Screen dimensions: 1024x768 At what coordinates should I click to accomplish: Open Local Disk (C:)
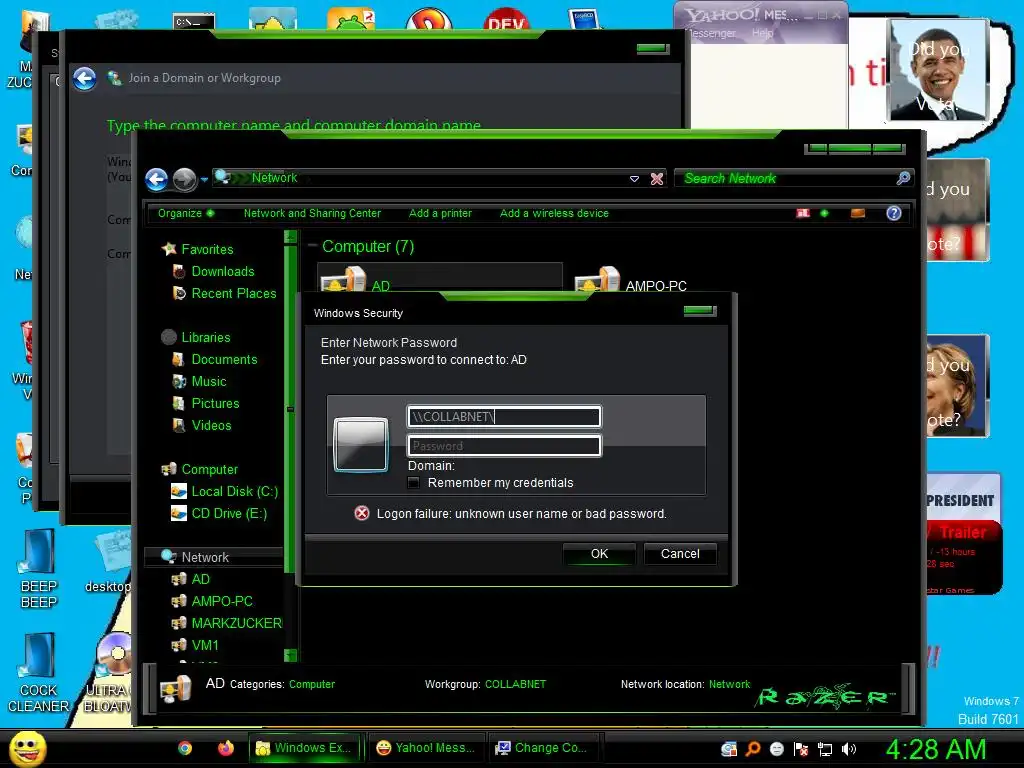point(234,492)
